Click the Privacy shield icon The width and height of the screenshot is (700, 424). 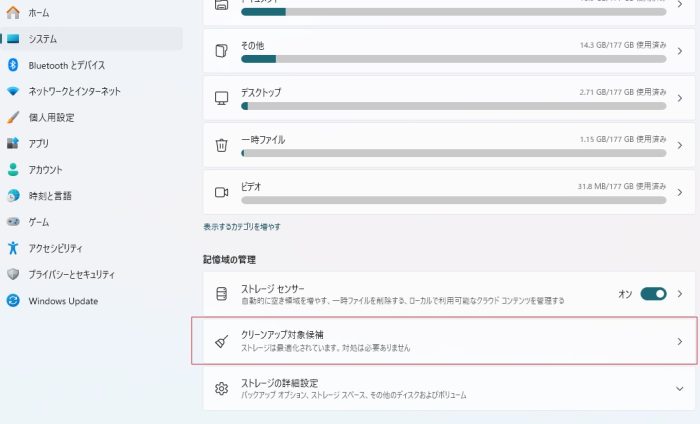point(13,274)
